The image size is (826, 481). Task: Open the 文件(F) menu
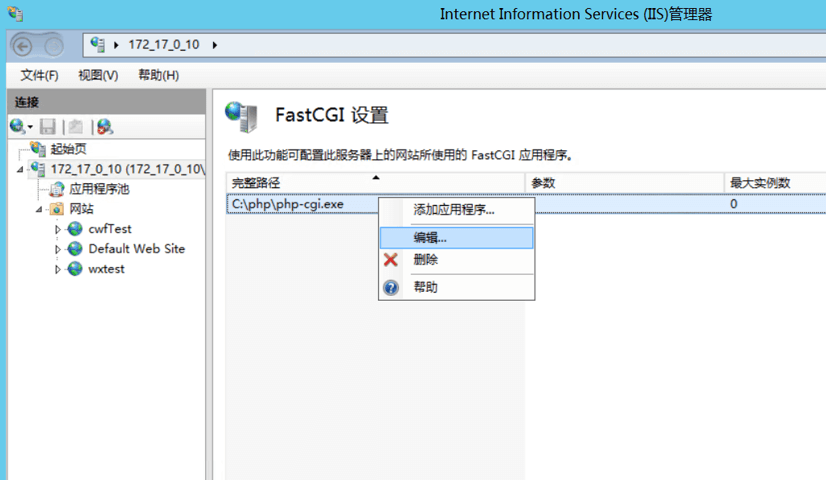tap(40, 75)
